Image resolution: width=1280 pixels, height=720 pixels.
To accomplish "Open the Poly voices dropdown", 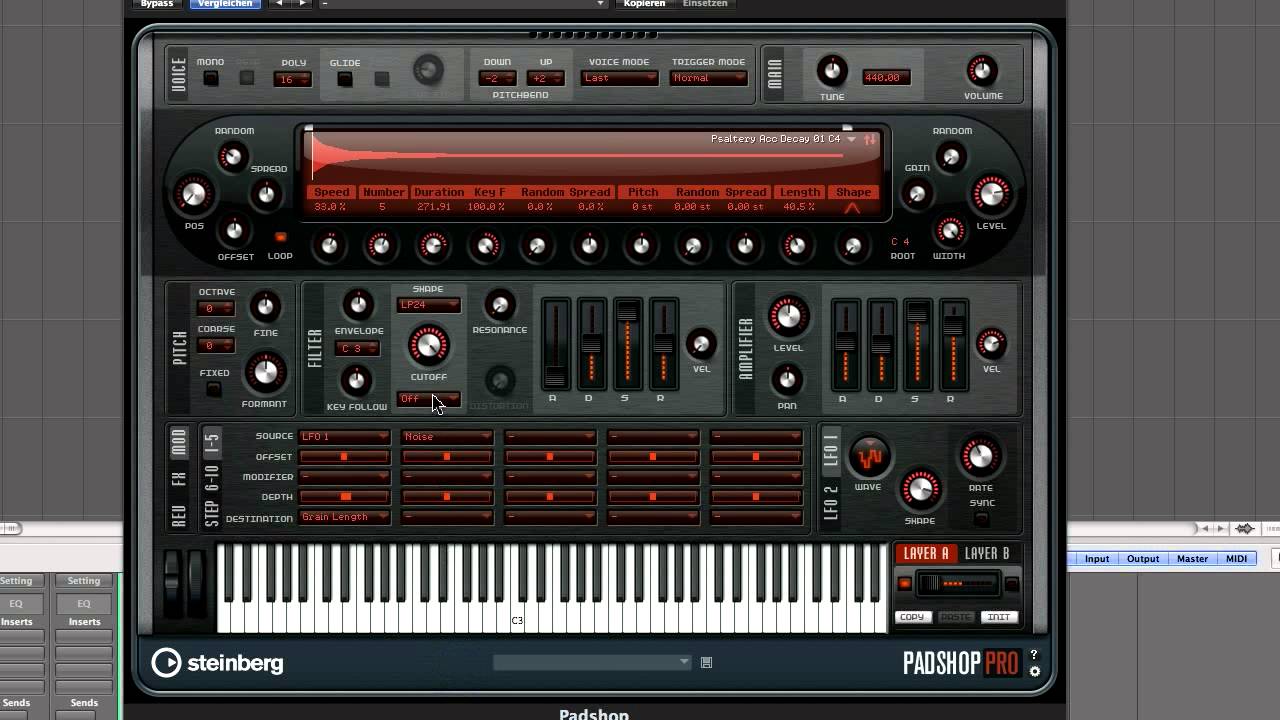I will (x=293, y=79).
